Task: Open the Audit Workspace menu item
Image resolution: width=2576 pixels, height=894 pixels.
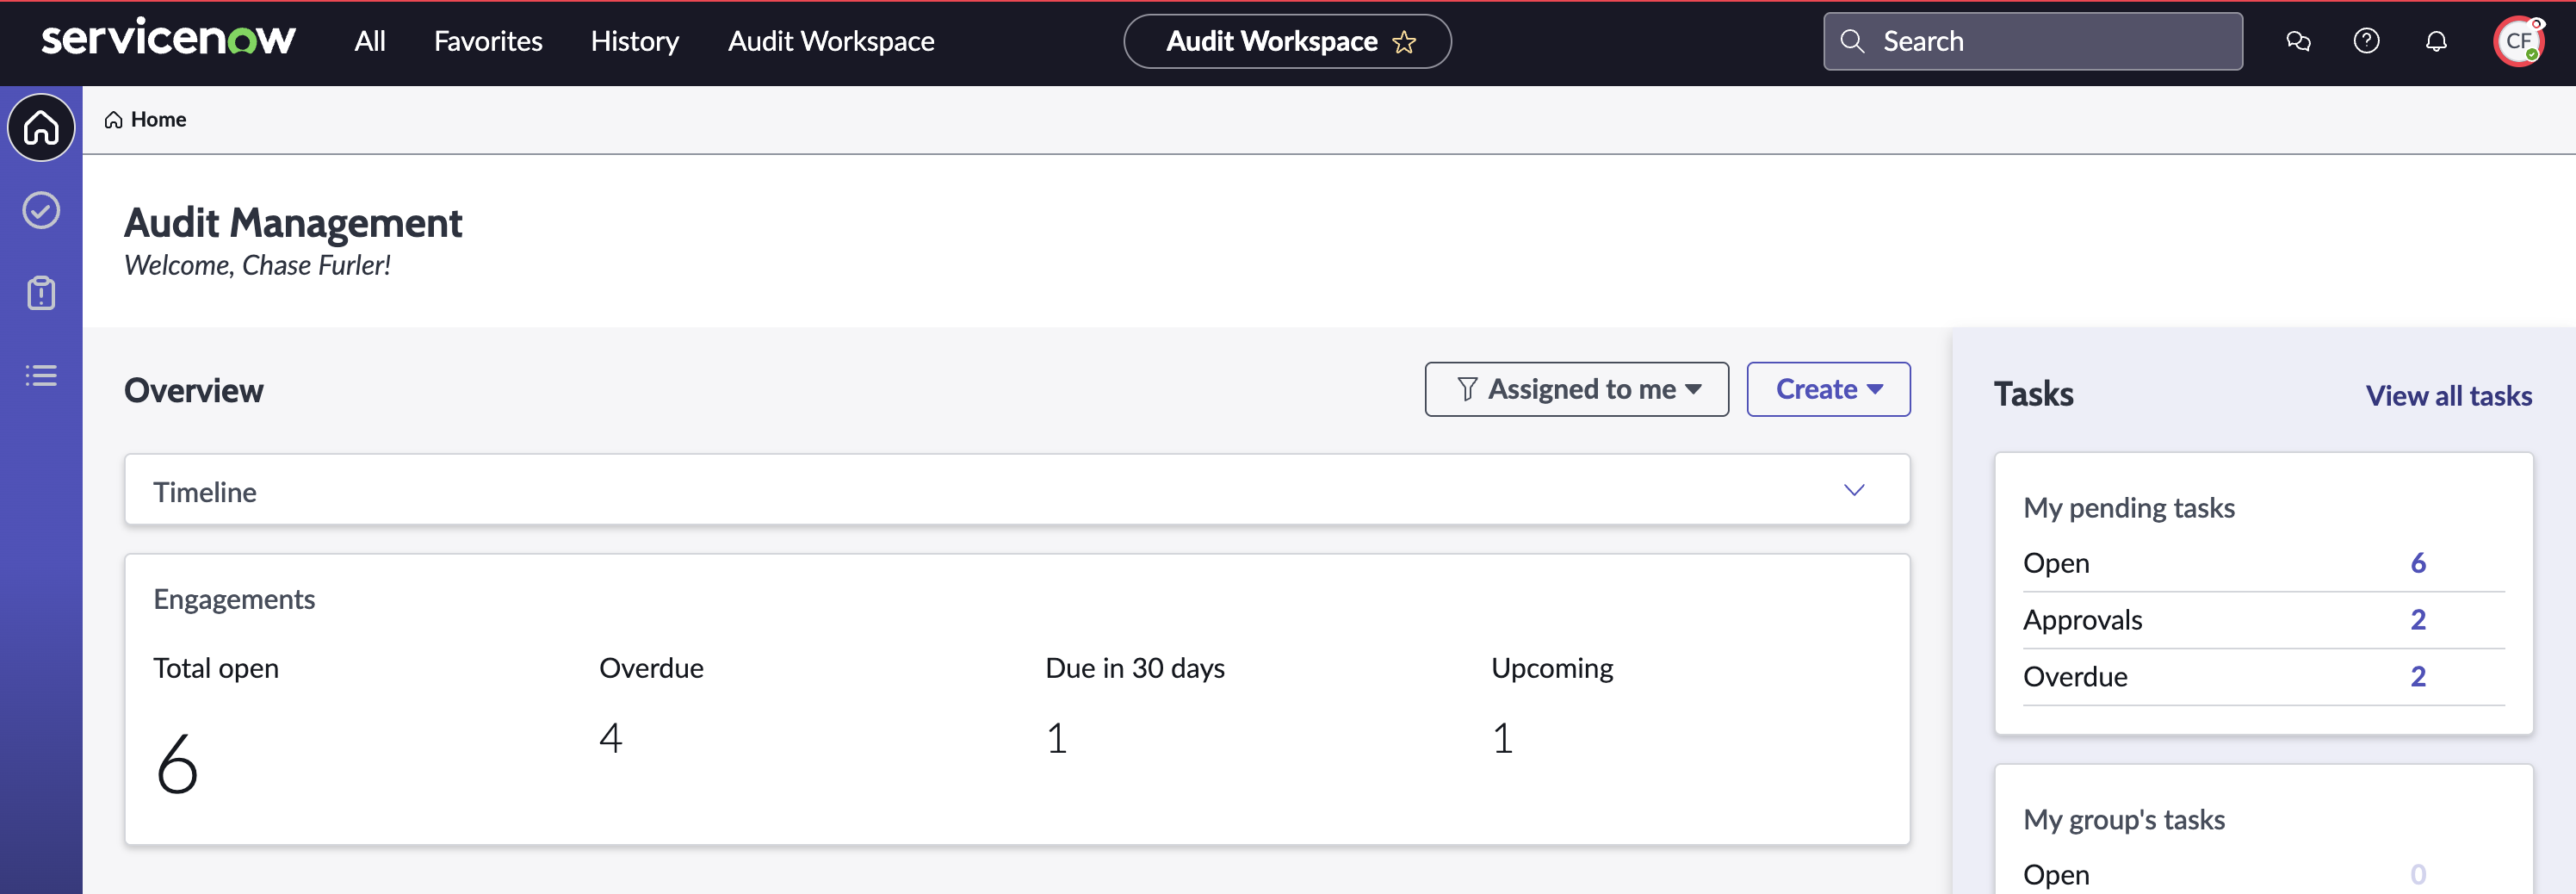Action: coord(831,41)
